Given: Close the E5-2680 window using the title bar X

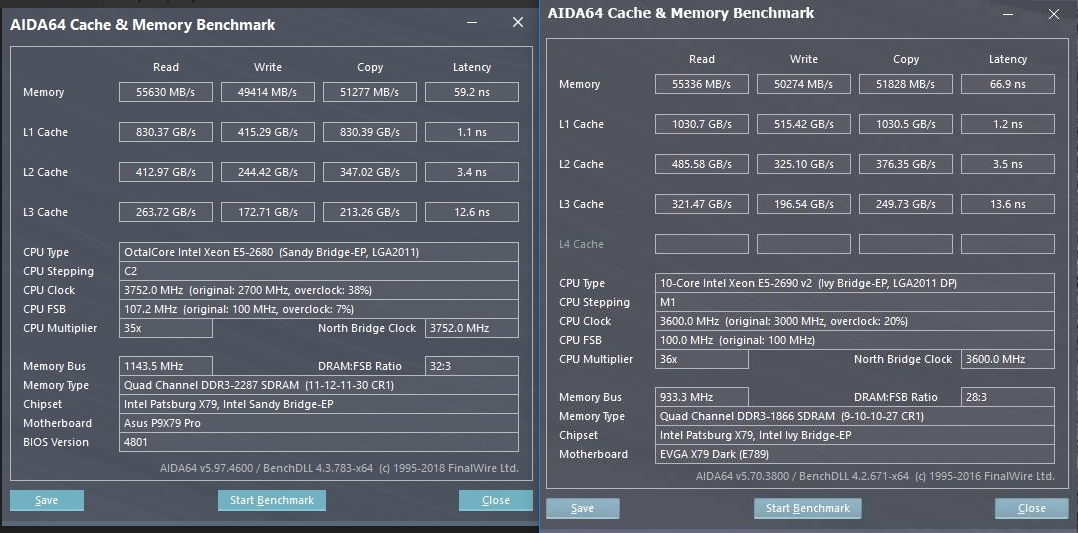Looking at the screenshot, I should 517,23.
